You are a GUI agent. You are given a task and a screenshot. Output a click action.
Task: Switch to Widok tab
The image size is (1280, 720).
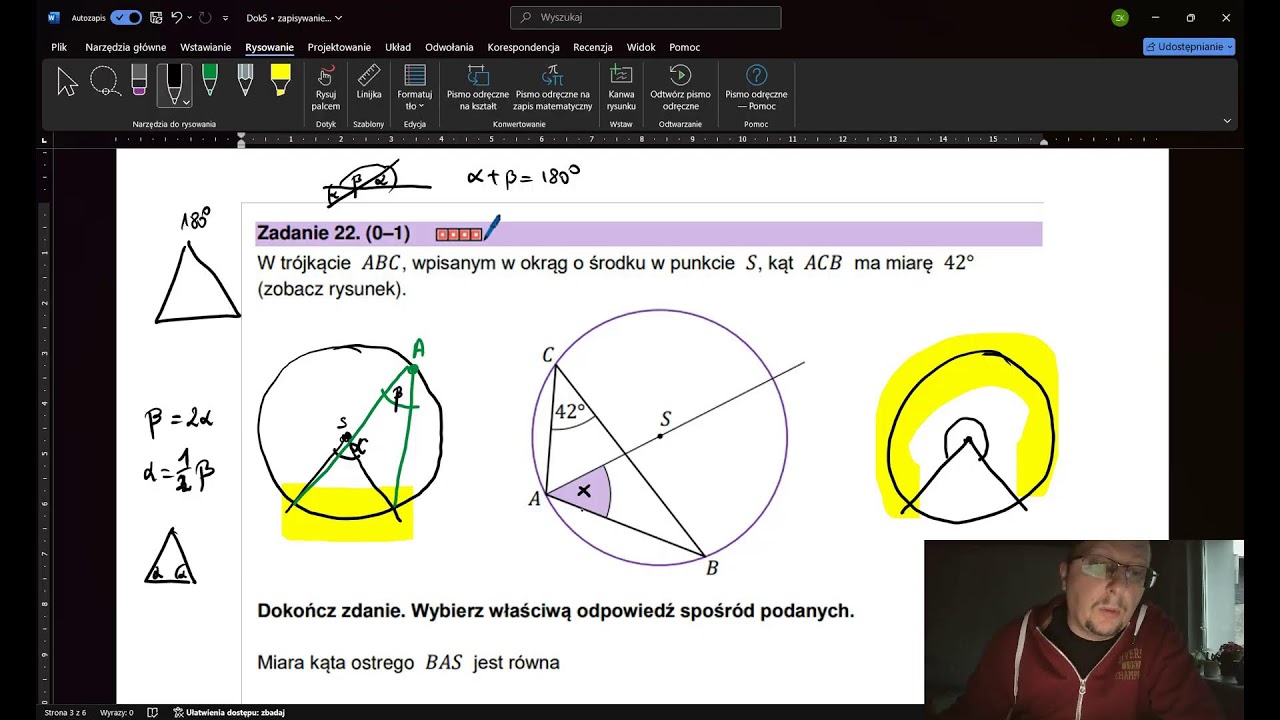pos(641,47)
